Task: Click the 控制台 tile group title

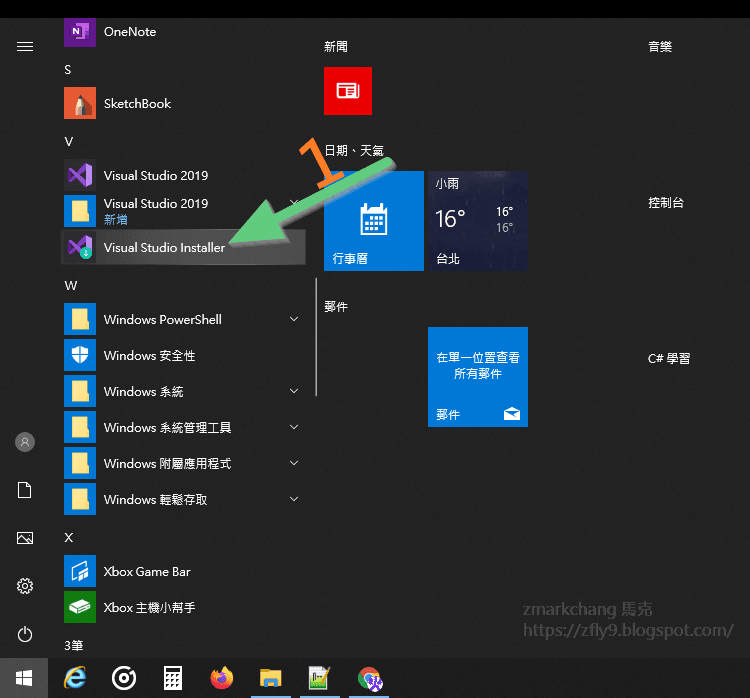Action: (666, 203)
